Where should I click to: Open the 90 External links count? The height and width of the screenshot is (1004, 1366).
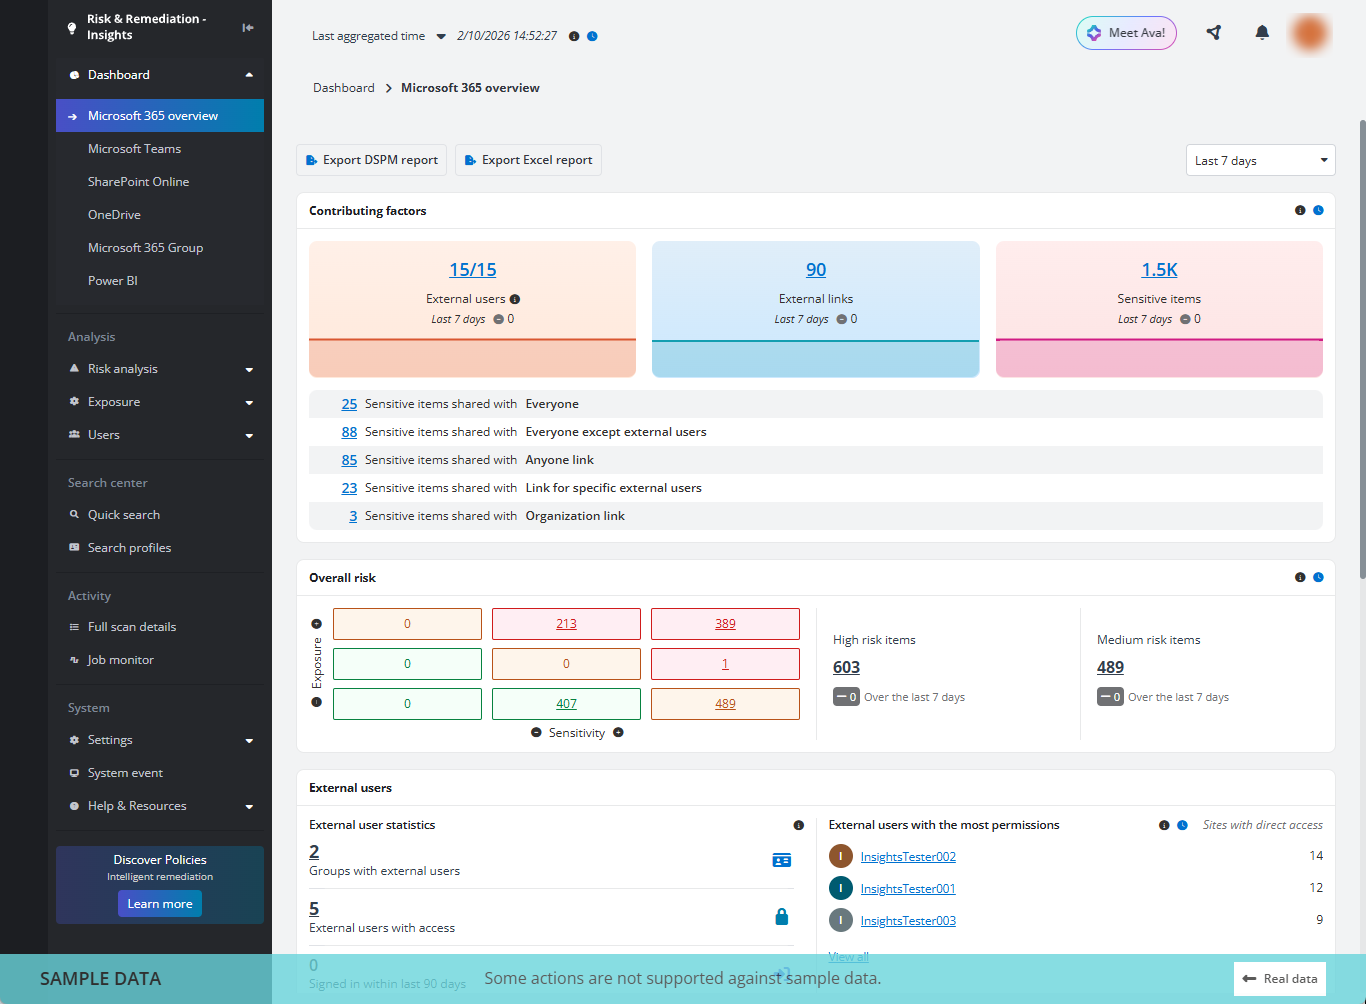[816, 270]
